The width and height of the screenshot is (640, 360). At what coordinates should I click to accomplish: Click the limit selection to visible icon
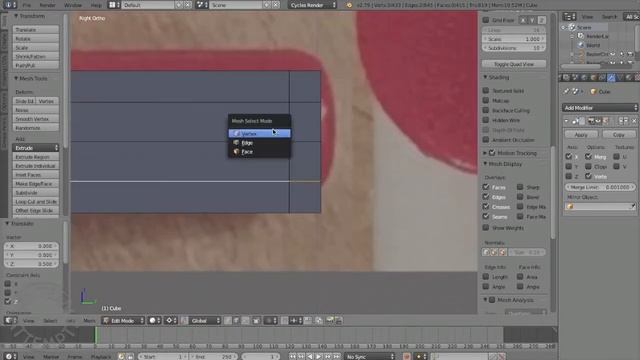pyautogui.click(x=256, y=321)
